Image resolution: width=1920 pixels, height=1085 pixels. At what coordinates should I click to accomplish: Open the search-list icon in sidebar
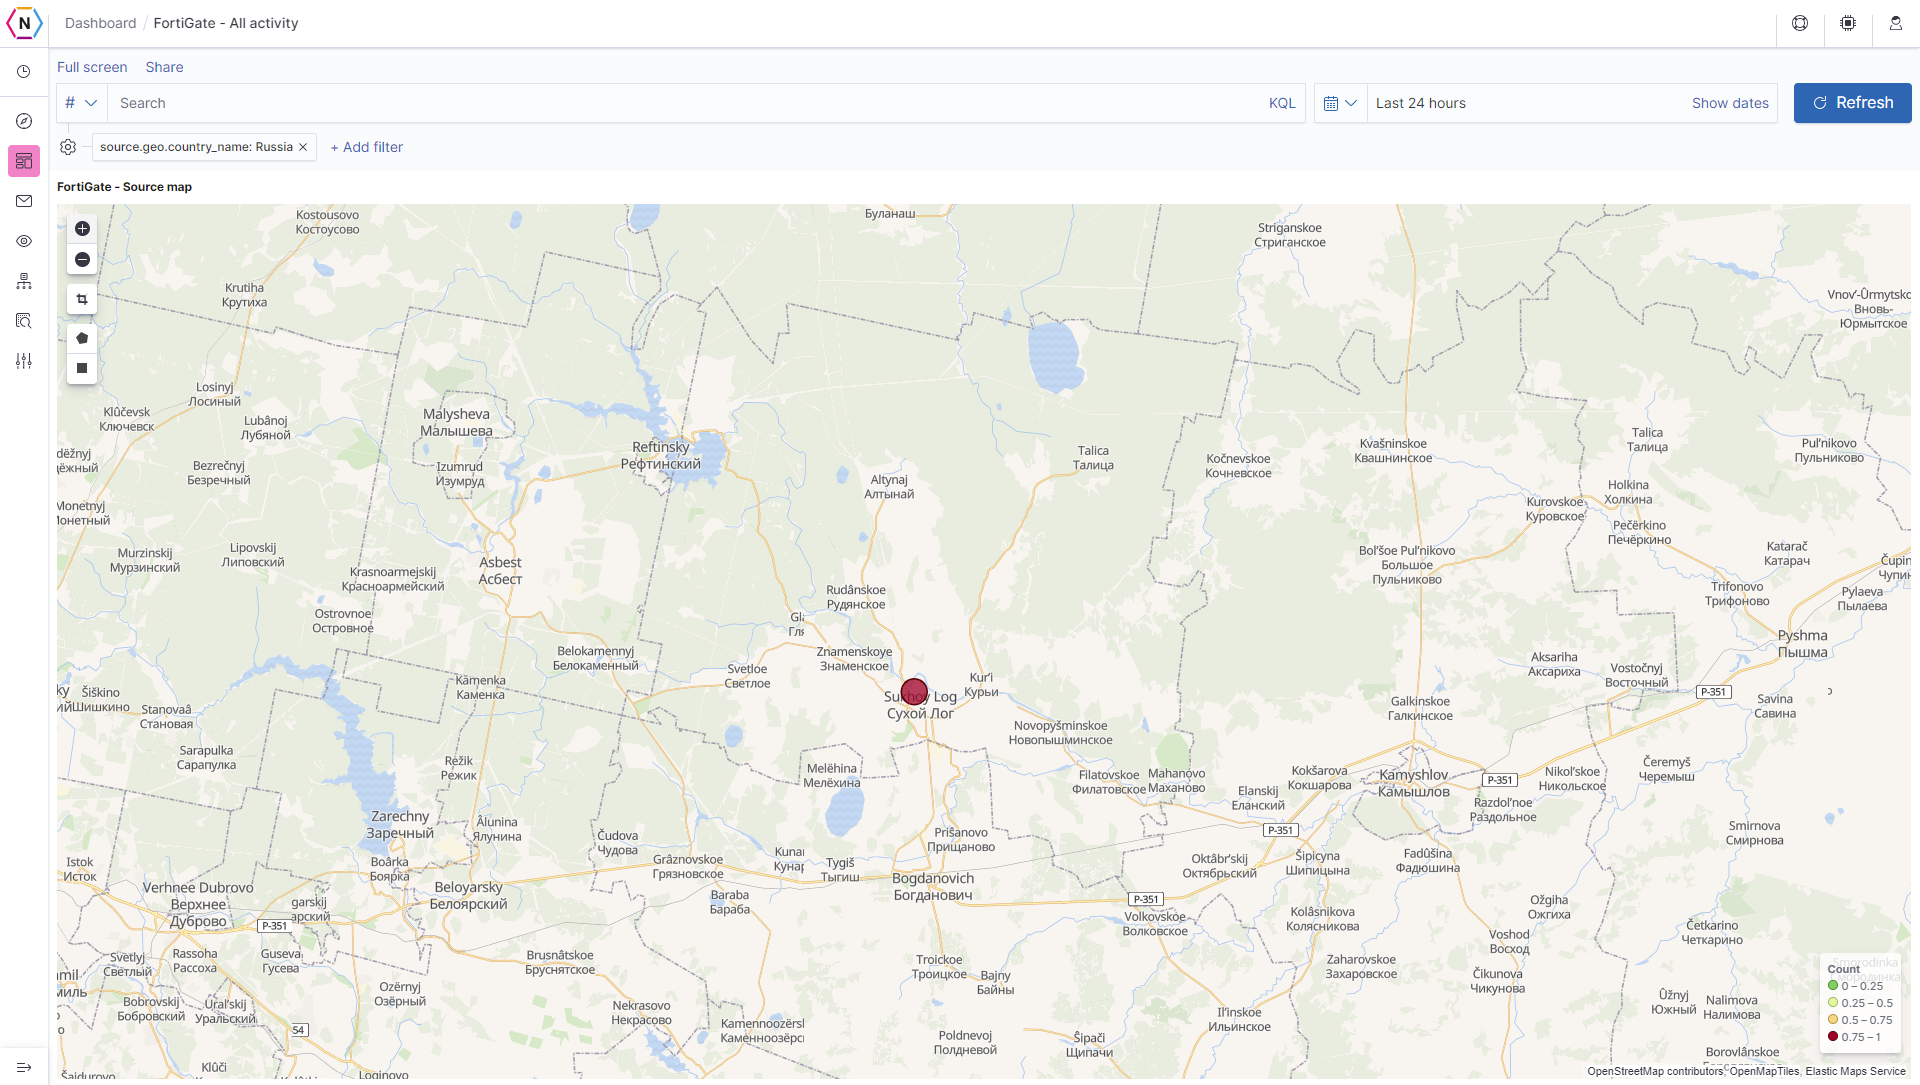pyautogui.click(x=24, y=321)
